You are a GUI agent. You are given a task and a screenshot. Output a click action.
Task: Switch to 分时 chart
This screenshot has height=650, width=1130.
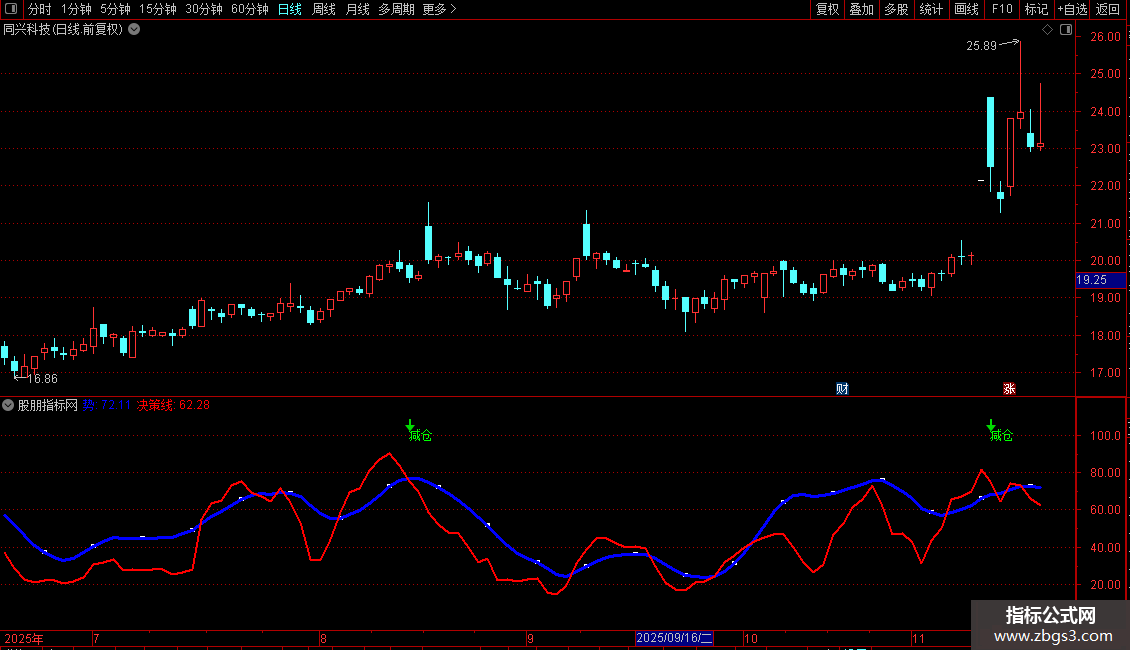[x=40, y=9]
